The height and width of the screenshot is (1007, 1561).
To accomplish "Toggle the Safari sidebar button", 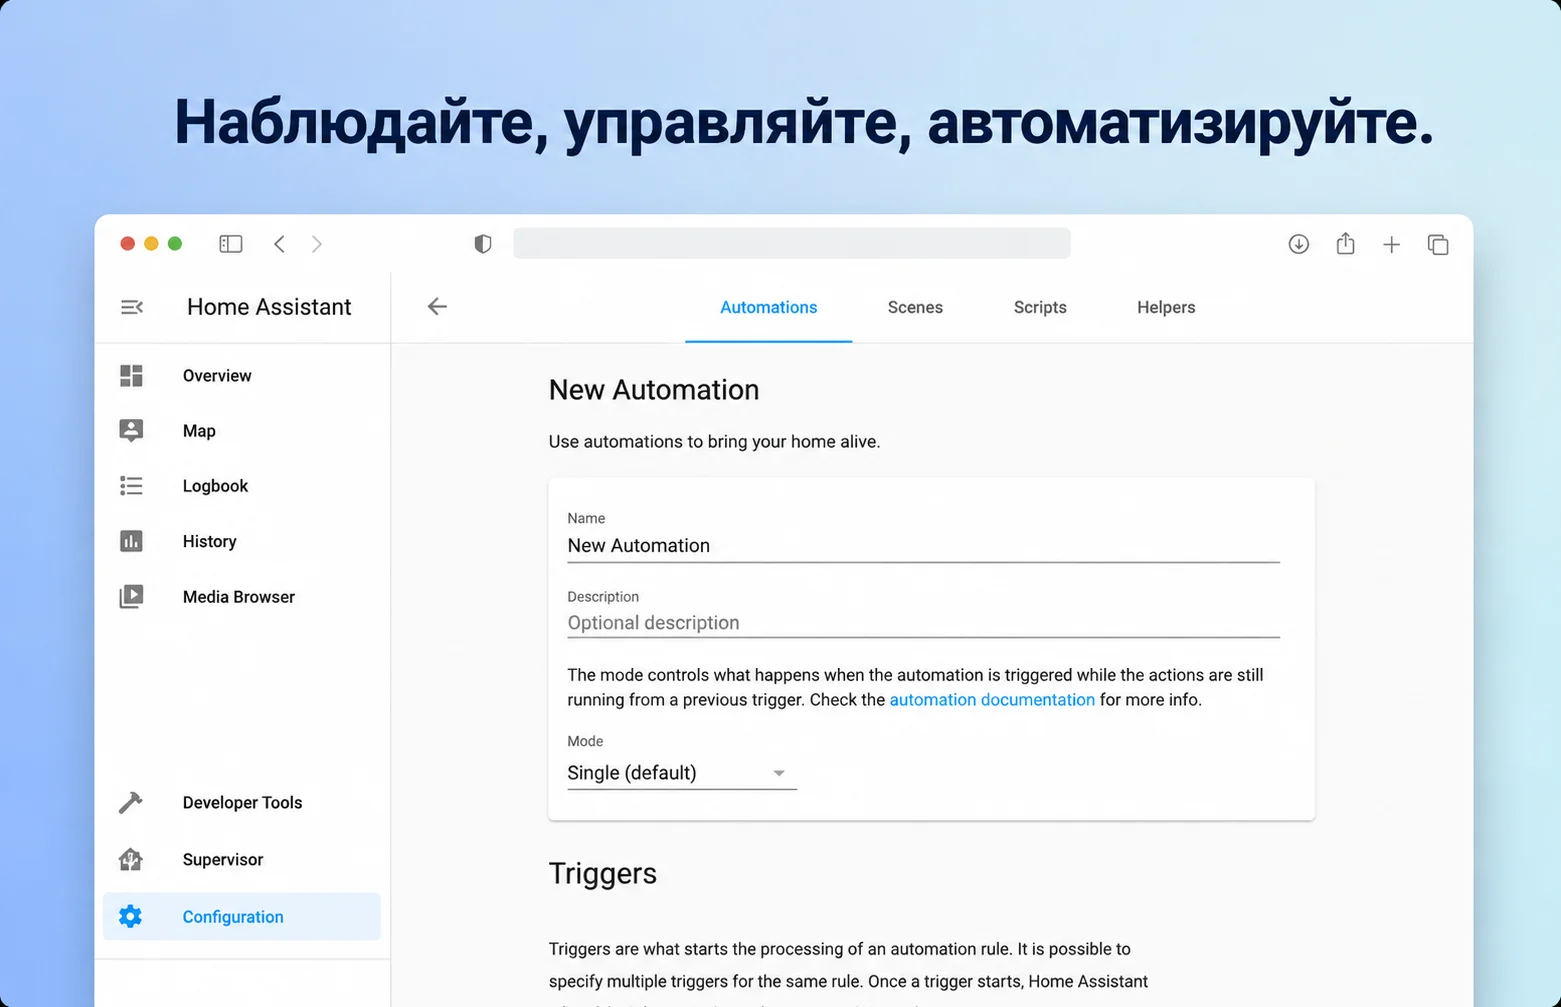I will [x=231, y=244].
